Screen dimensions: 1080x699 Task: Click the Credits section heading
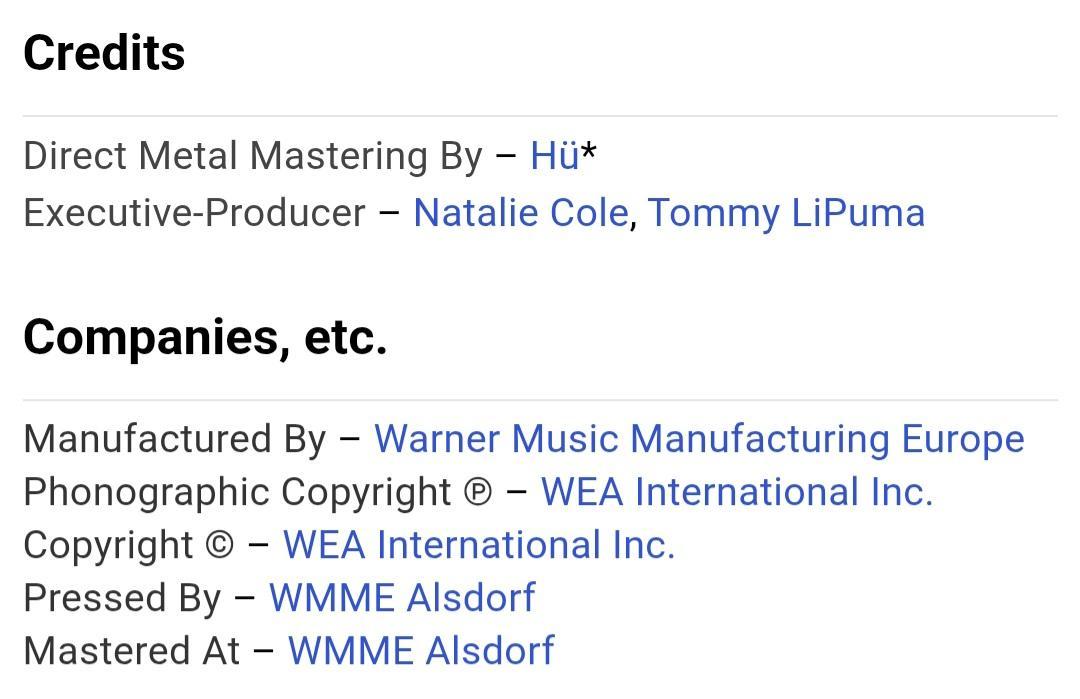click(104, 53)
